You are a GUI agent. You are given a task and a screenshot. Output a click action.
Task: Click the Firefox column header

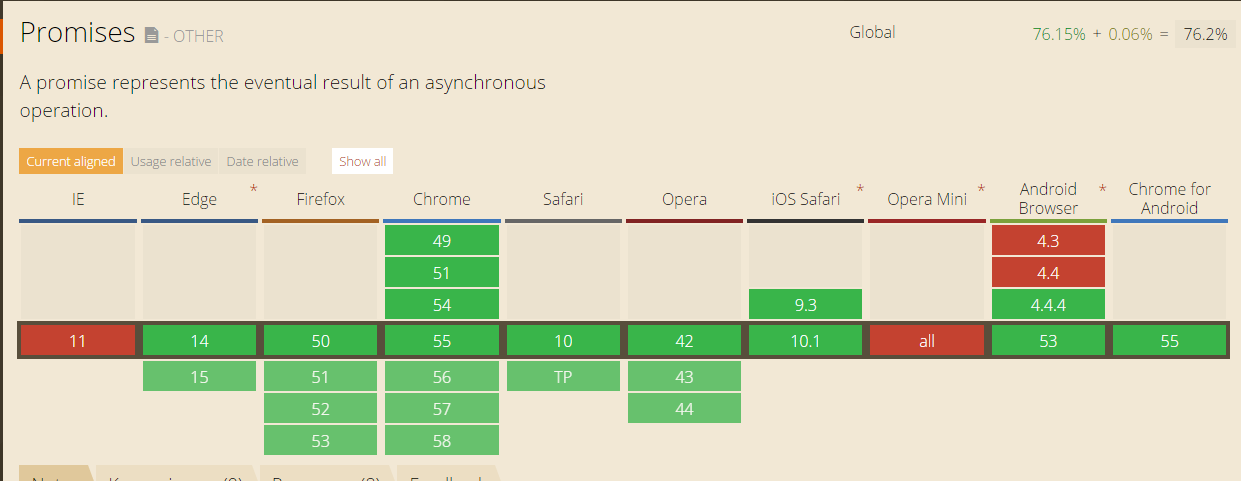[x=321, y=199]
